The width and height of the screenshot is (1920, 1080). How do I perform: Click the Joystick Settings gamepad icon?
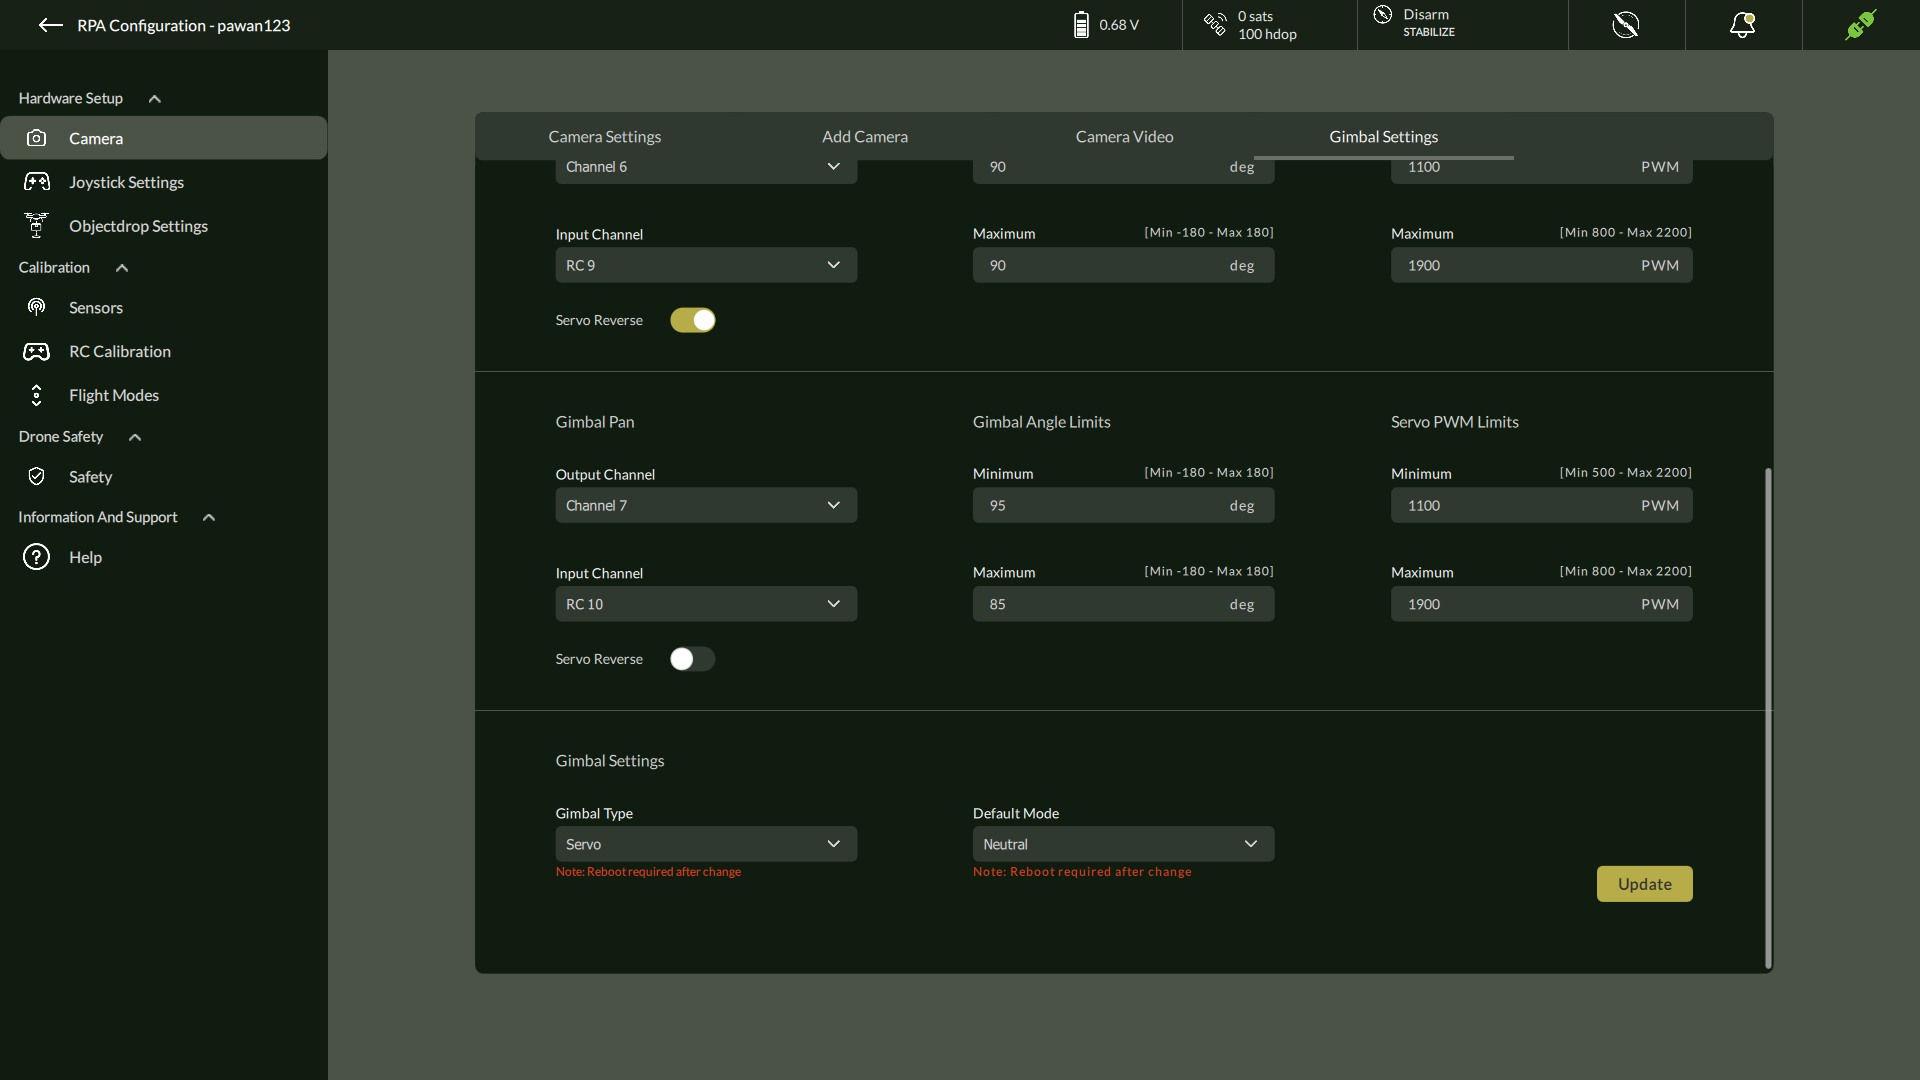click(37, 182)
